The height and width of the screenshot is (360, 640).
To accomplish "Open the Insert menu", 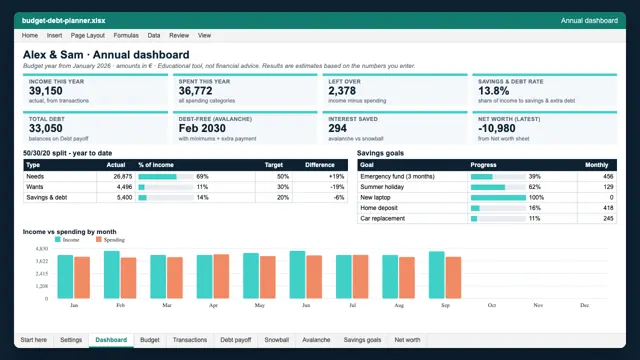I will tap(54, 36).
